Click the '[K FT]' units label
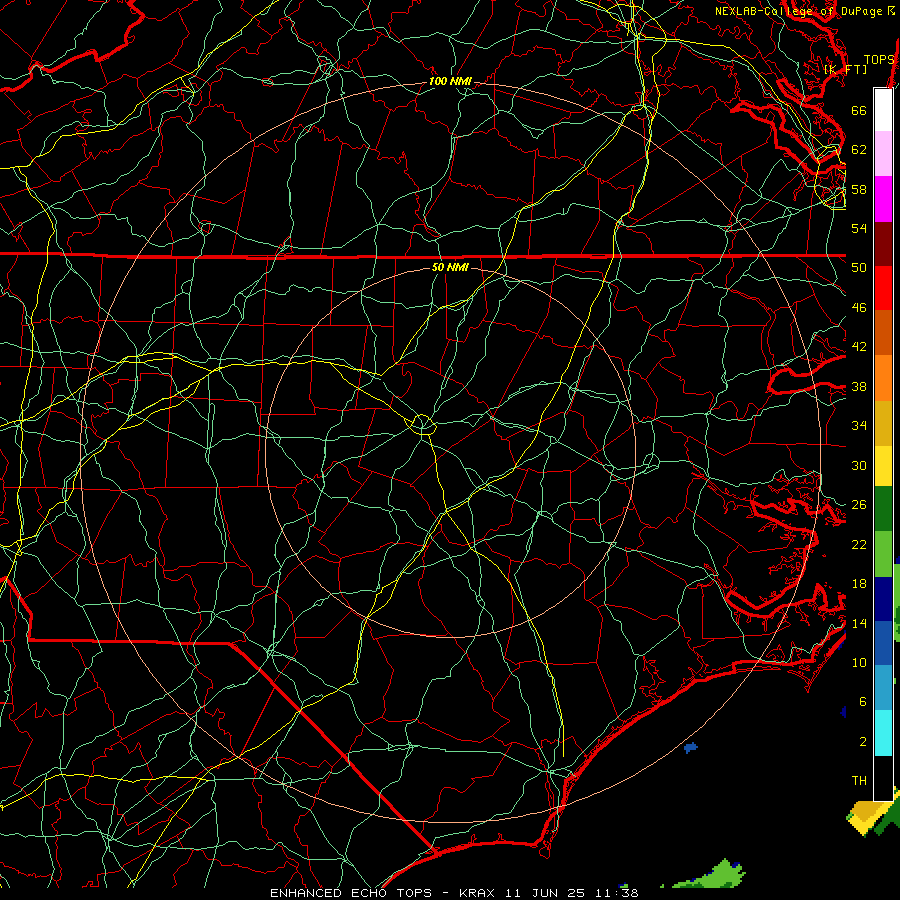900x900 pixels. [845, 69]
